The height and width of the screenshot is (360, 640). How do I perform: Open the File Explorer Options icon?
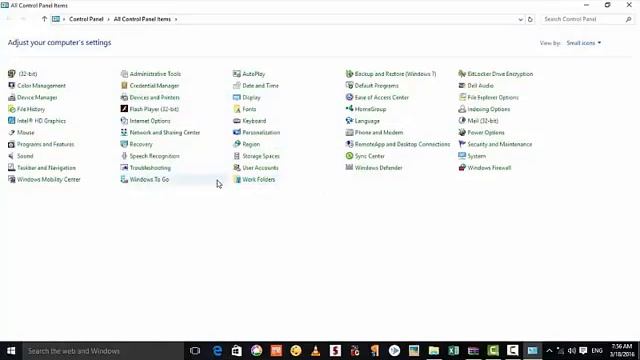462,98
